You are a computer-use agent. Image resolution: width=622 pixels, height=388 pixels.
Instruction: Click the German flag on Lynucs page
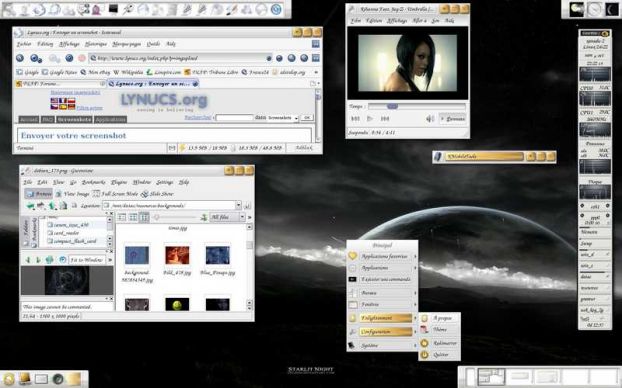pyautogui.click(x=71, y=107)
